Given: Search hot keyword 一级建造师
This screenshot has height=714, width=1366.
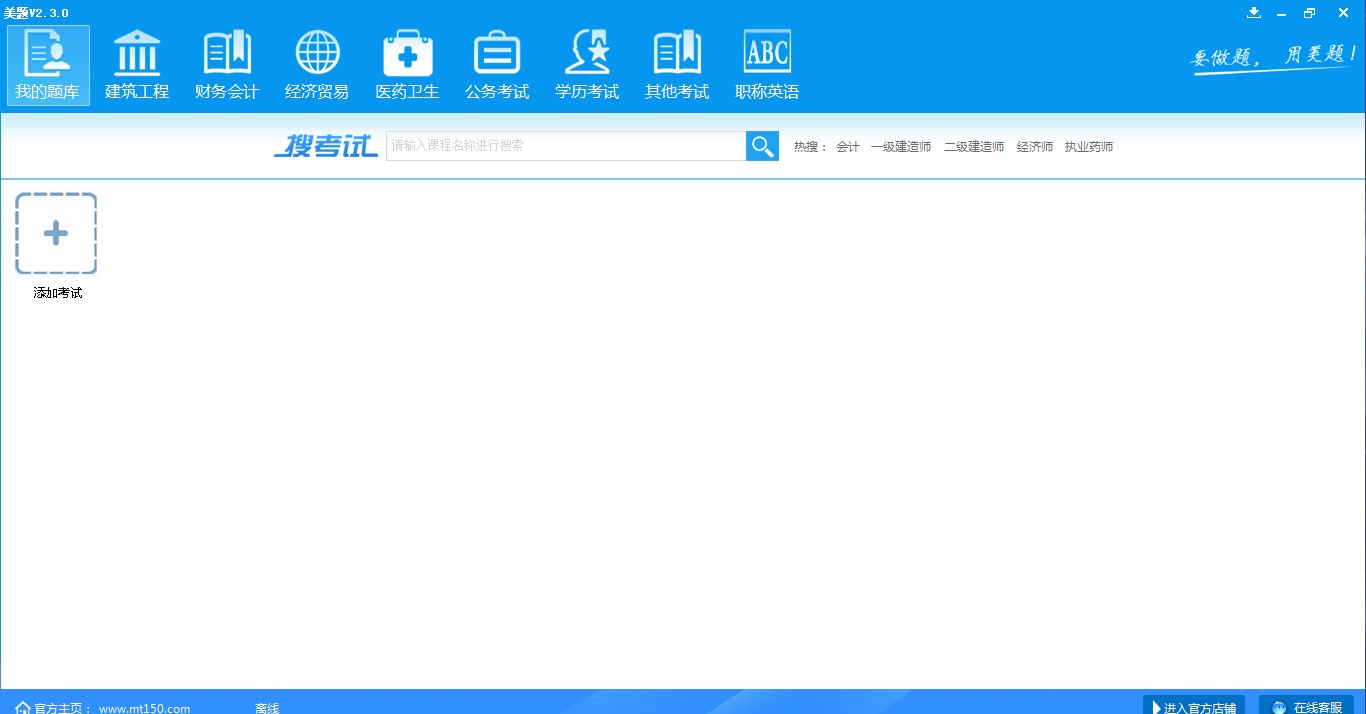Looking at the screenshot, I should click(x=901, y=147).
